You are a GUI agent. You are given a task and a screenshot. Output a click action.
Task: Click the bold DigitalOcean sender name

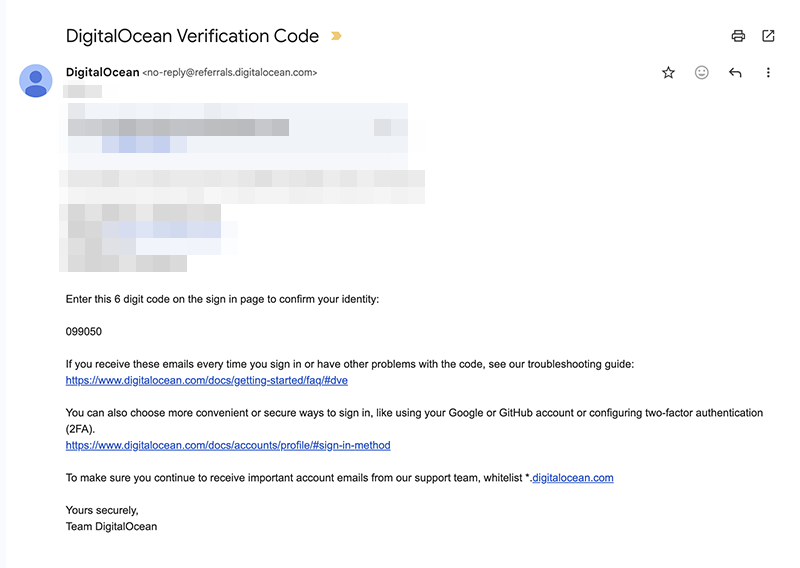[102, 72]
